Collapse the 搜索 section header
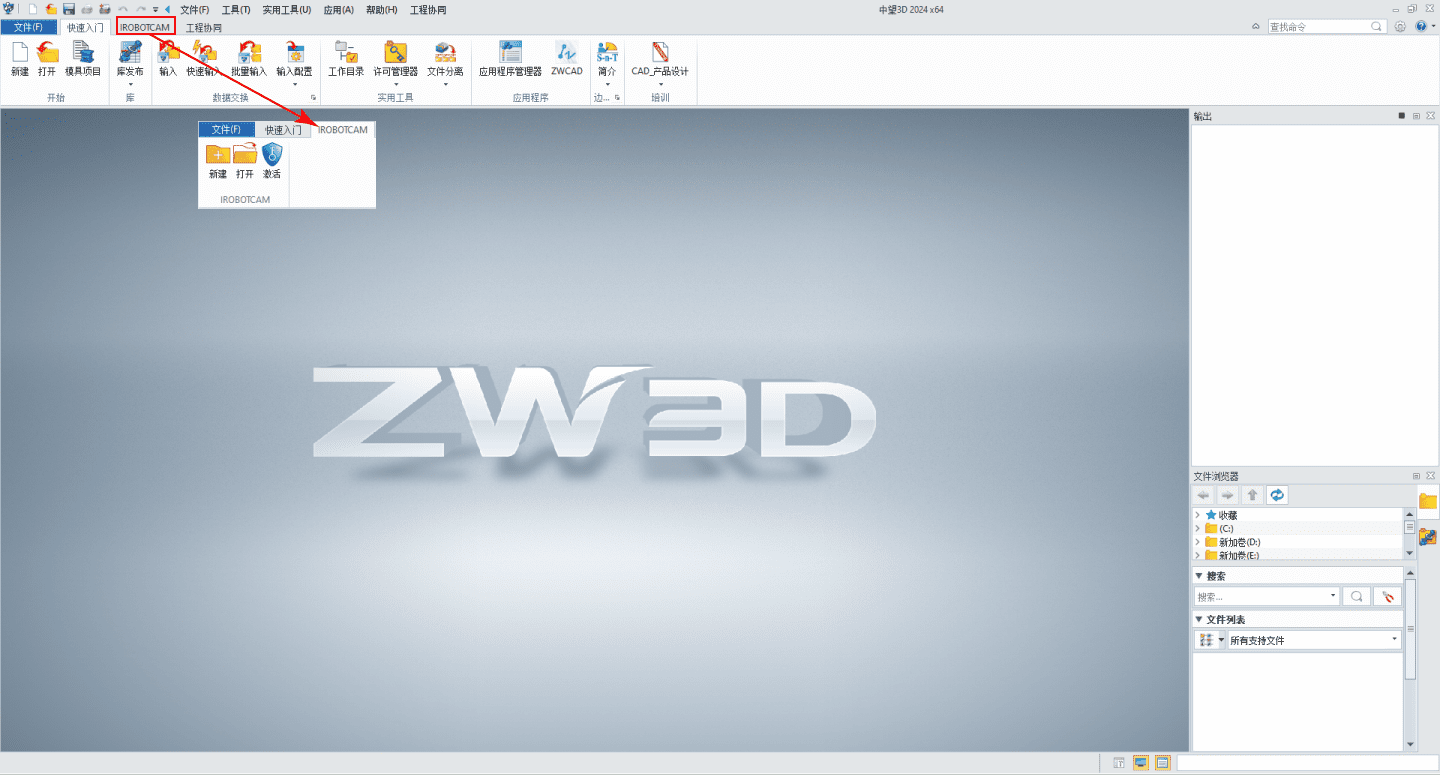The height and width of the screenshot is (775, 1440). click(x=1199, y=576)
